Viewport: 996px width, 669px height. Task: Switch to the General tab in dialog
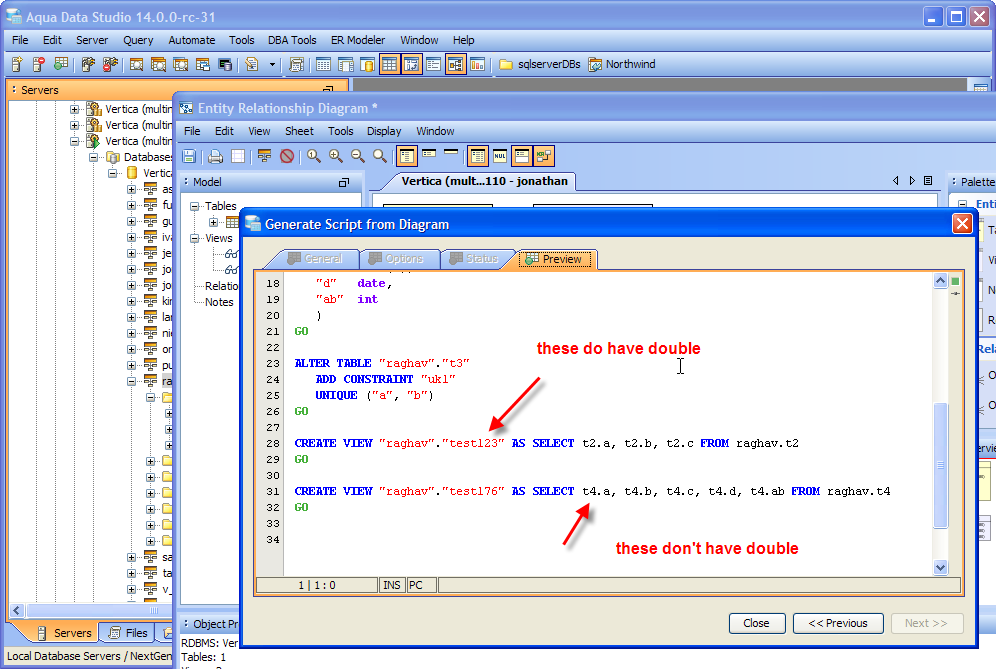tap(314, 259)
